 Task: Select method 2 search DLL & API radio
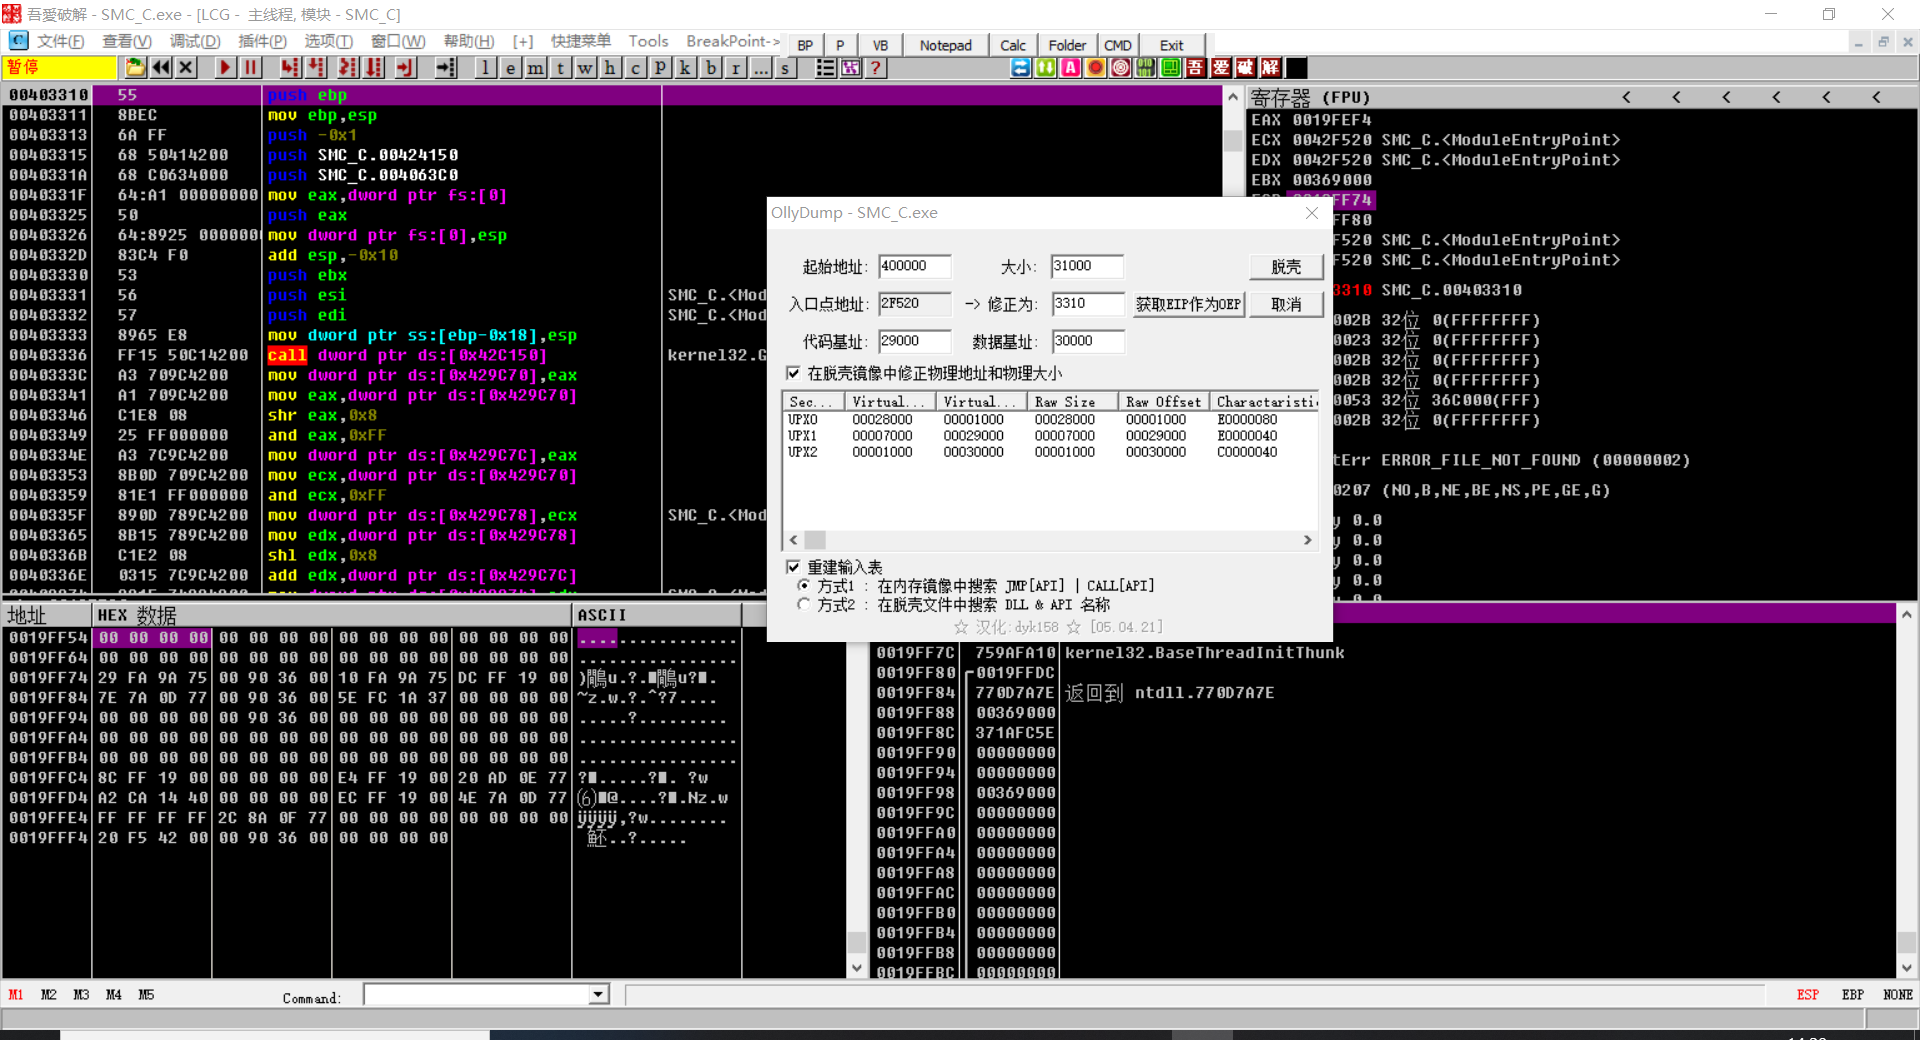coord(804,604)
